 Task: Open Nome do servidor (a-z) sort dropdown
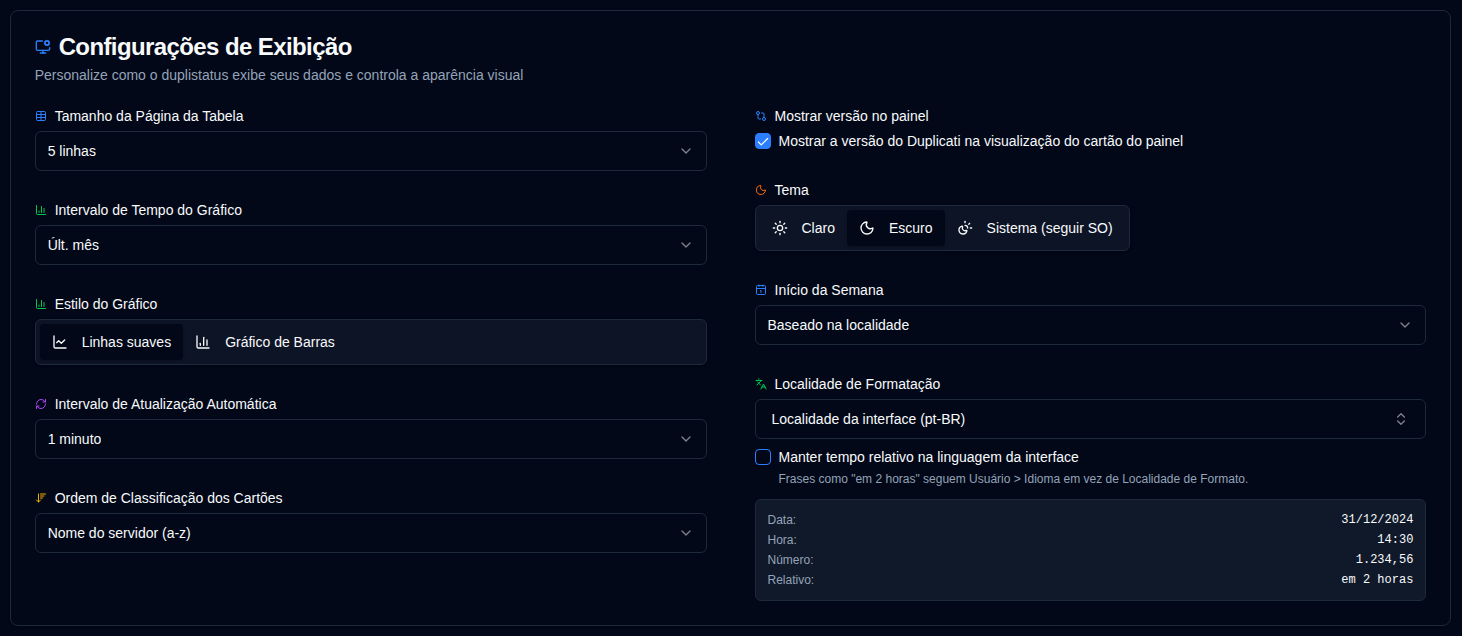[371, 533]
